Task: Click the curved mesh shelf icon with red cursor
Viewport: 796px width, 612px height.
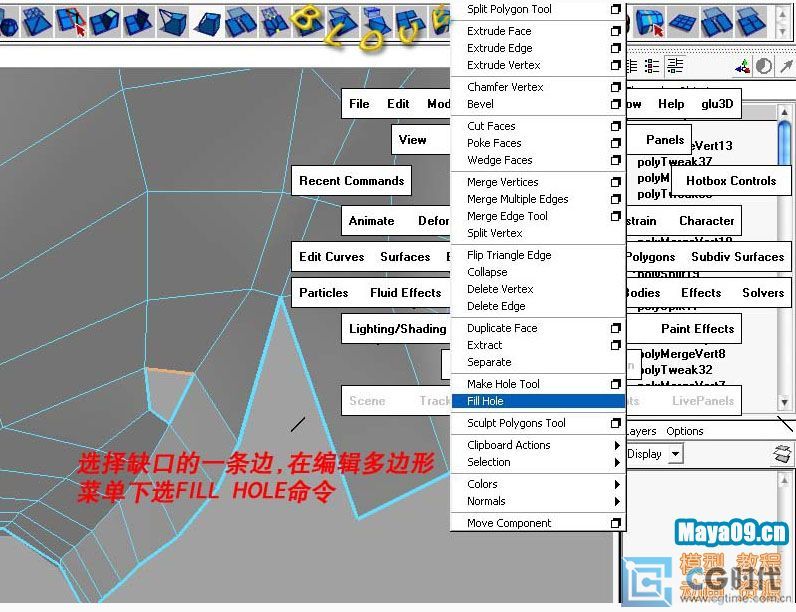Action: [649, 22]
